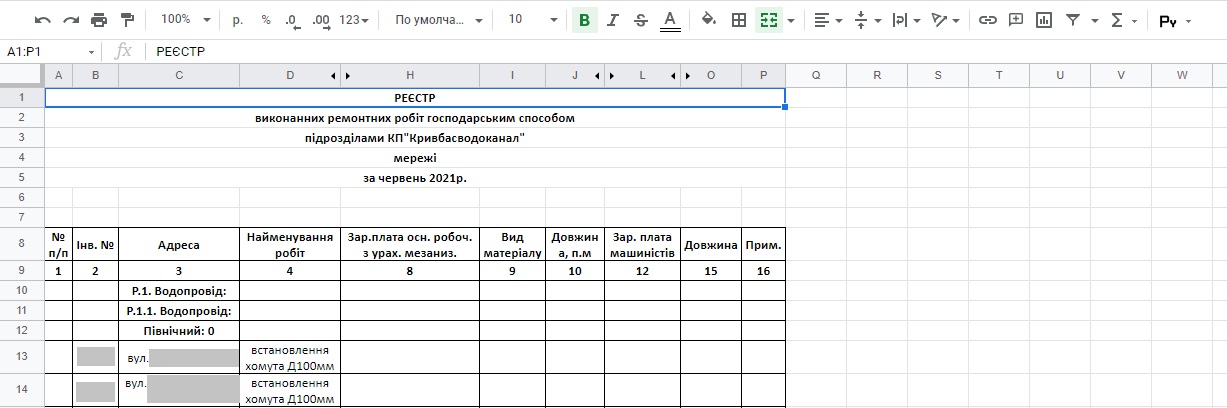
Task: Expand vertical align dropdown arrow
Action: 877,21
